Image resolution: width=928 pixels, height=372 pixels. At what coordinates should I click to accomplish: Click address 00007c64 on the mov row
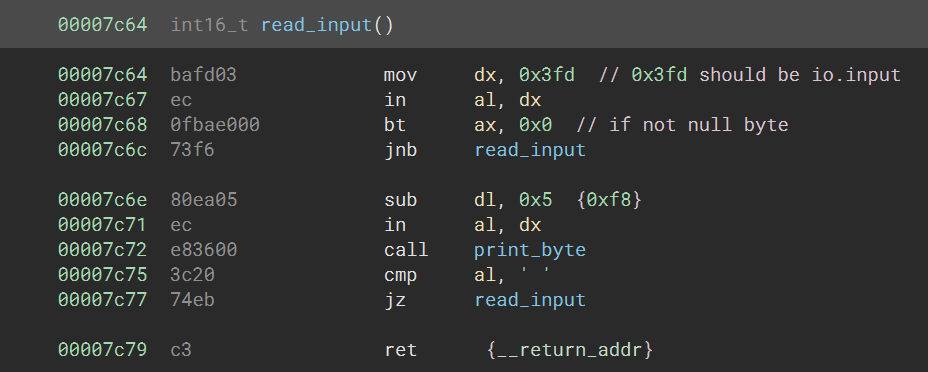102,75
